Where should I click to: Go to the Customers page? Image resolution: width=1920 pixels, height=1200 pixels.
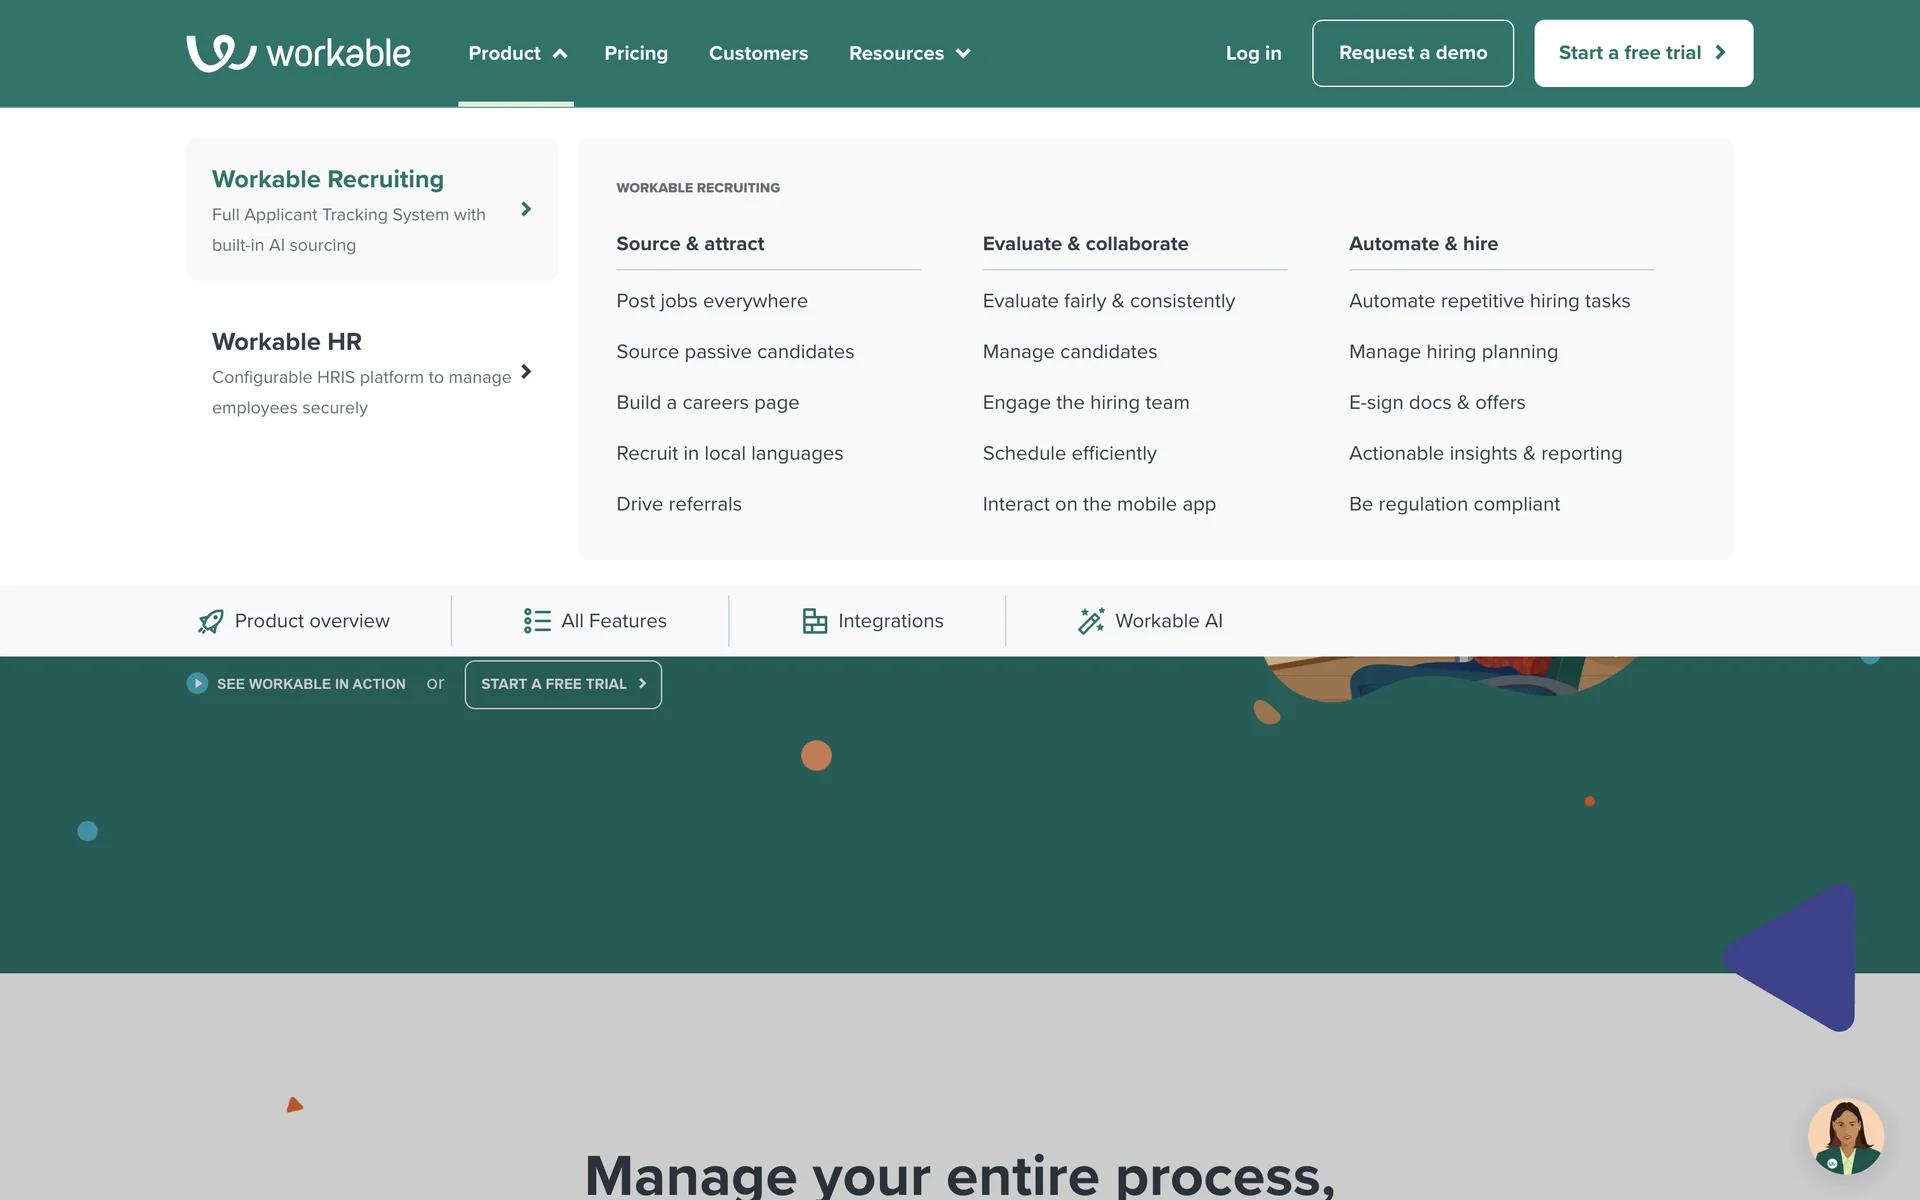758,53
